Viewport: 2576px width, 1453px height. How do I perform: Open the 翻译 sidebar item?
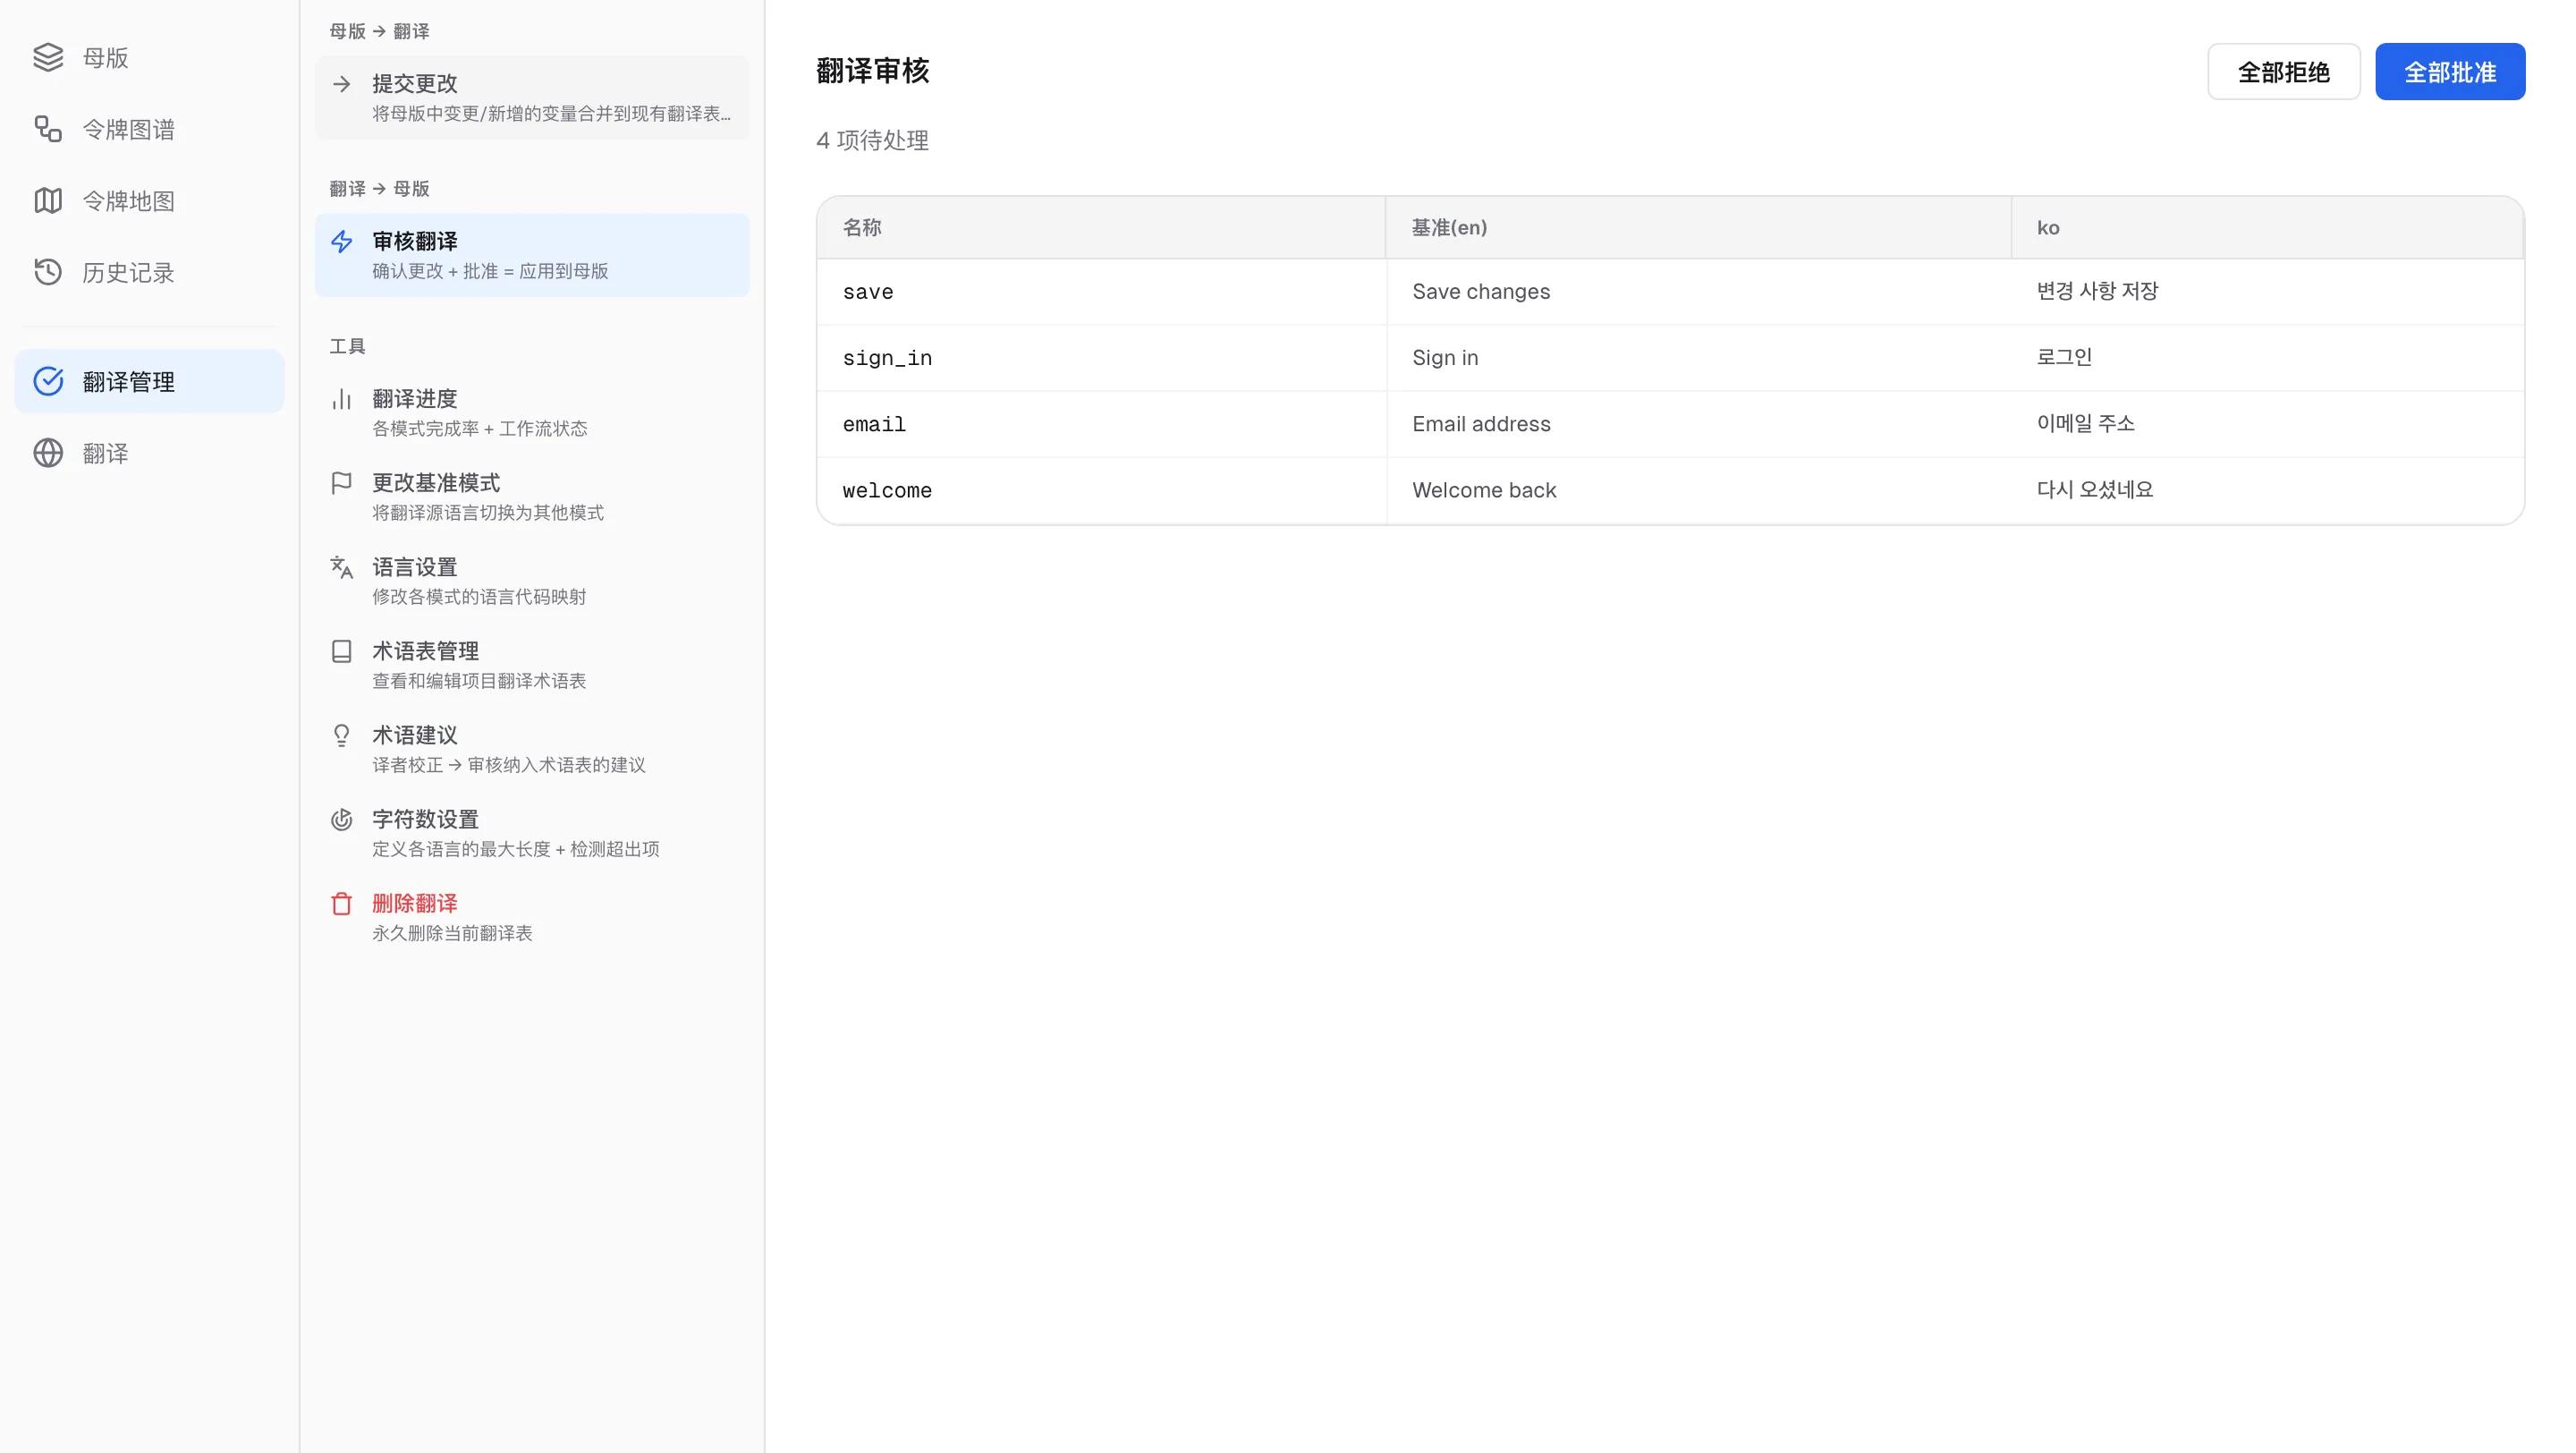coord(149,453)
